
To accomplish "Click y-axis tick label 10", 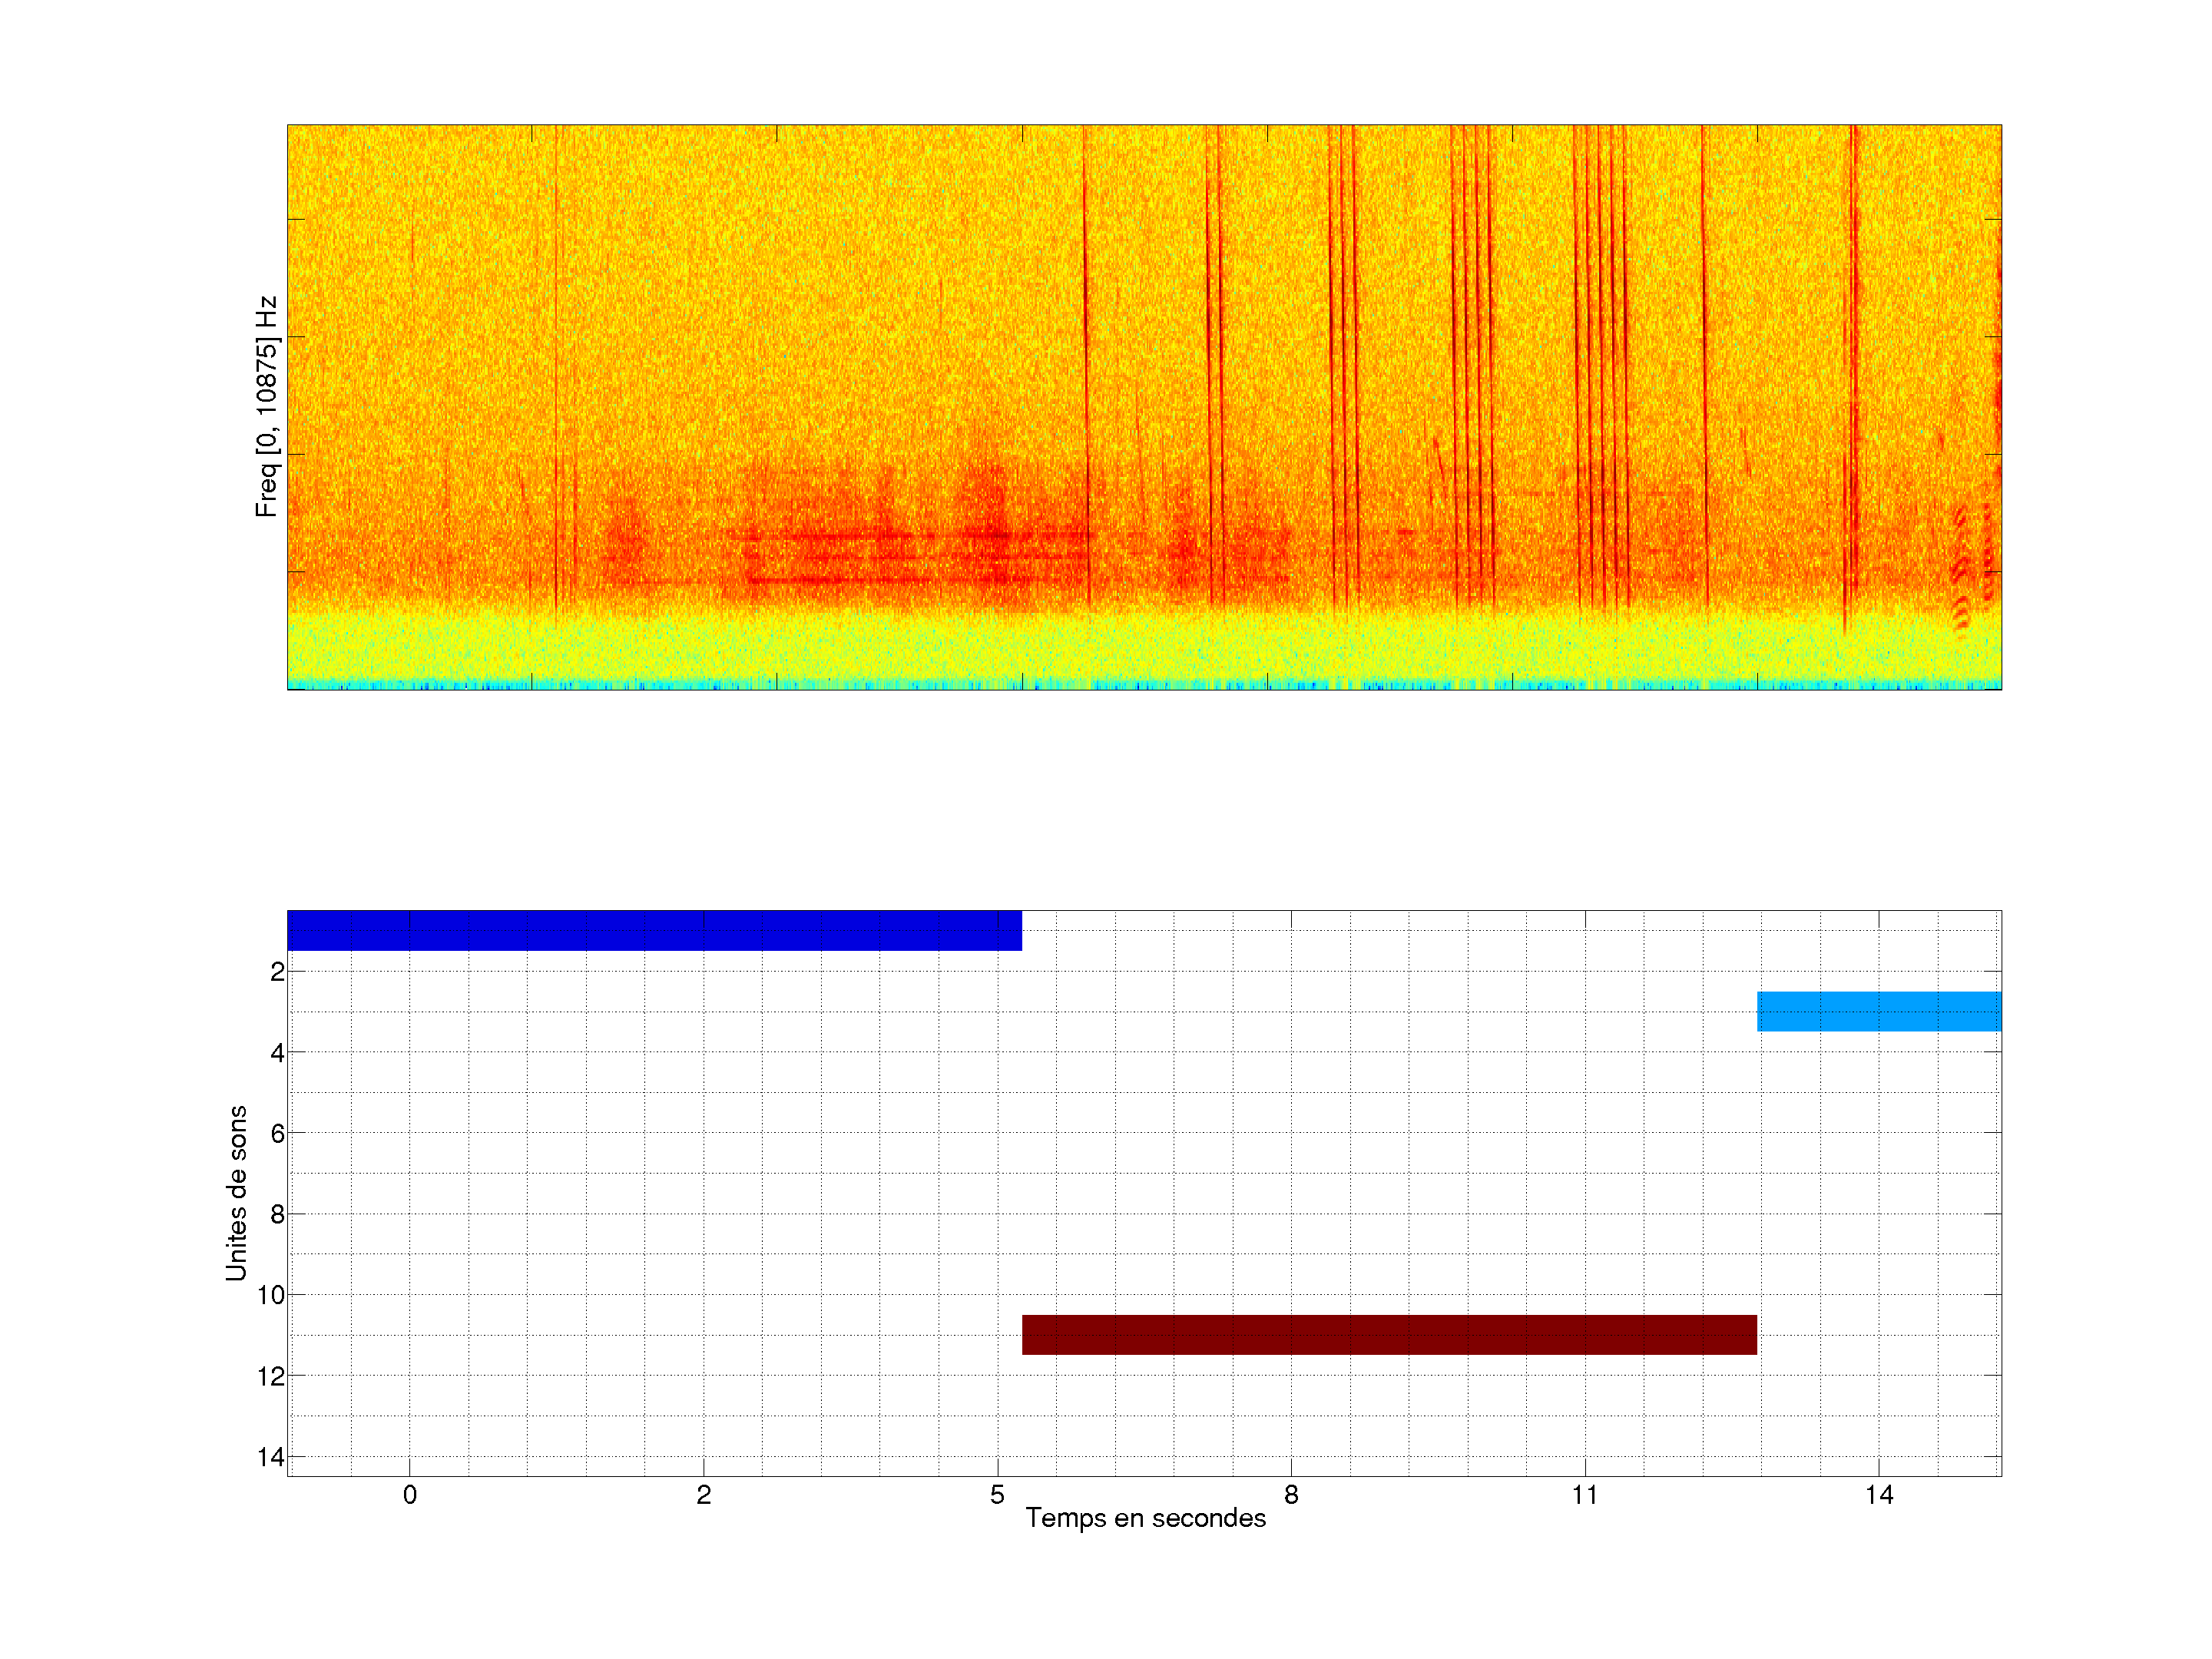I will [270, 1295].
